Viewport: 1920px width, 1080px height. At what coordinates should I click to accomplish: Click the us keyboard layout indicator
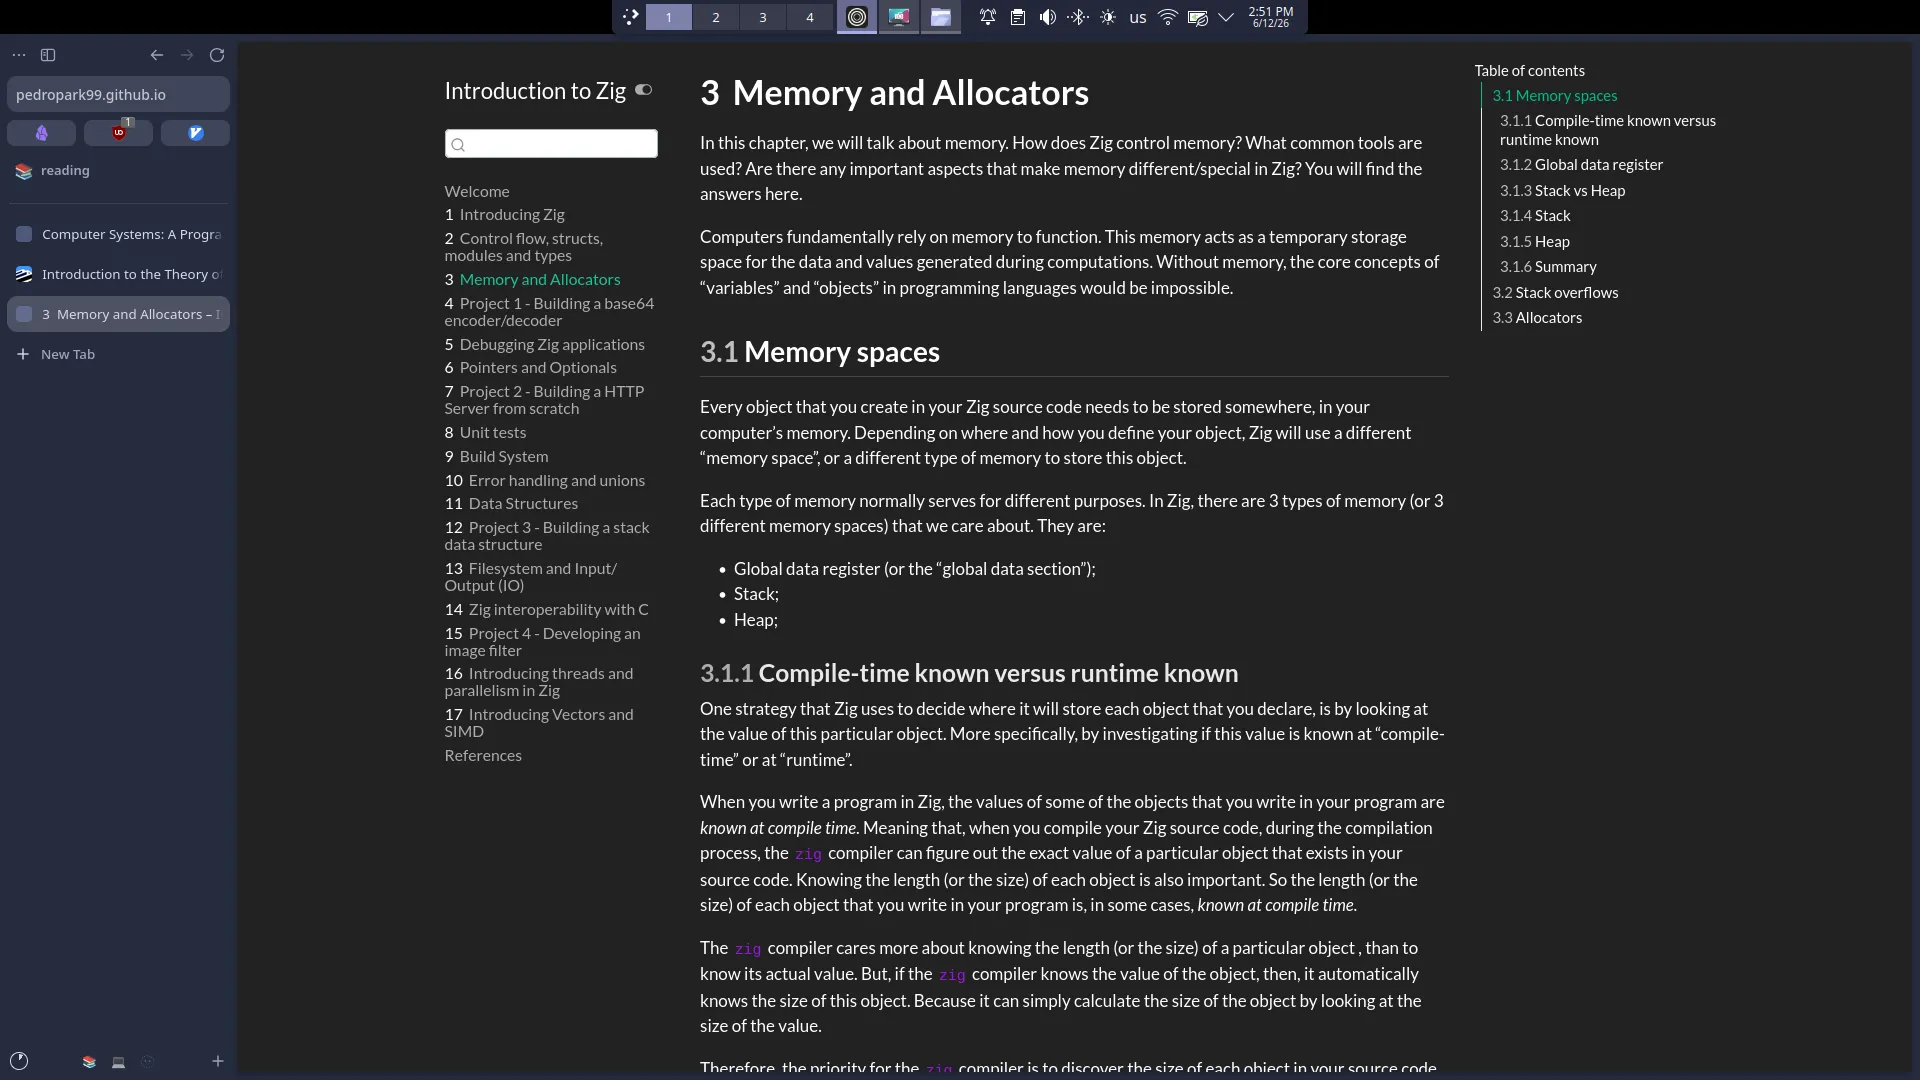click(x=1138, y=17)
